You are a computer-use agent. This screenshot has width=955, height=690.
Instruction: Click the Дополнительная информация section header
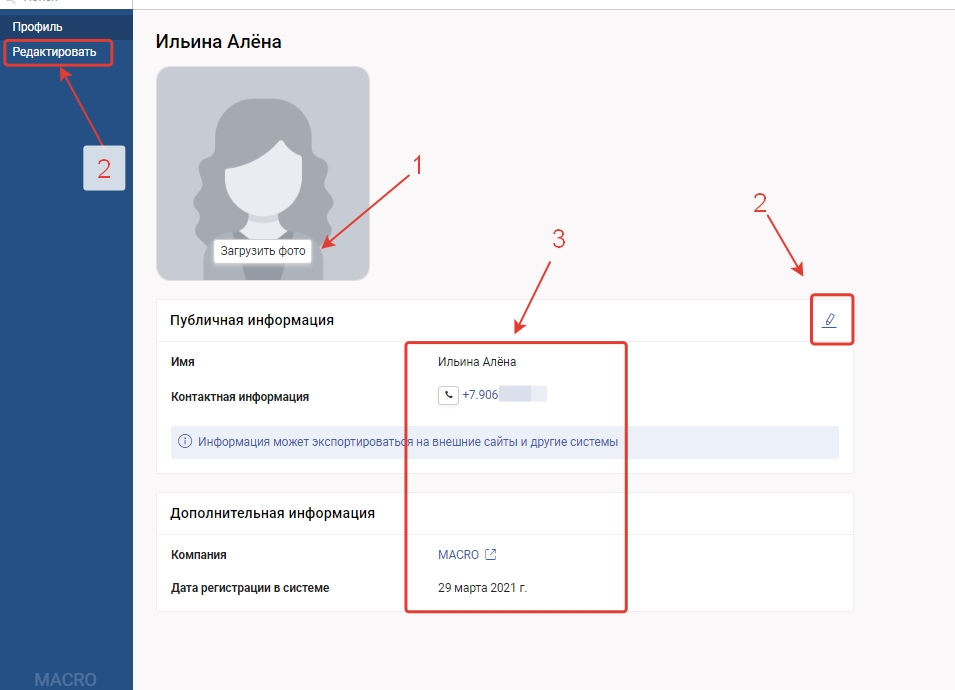coord(272,513)
